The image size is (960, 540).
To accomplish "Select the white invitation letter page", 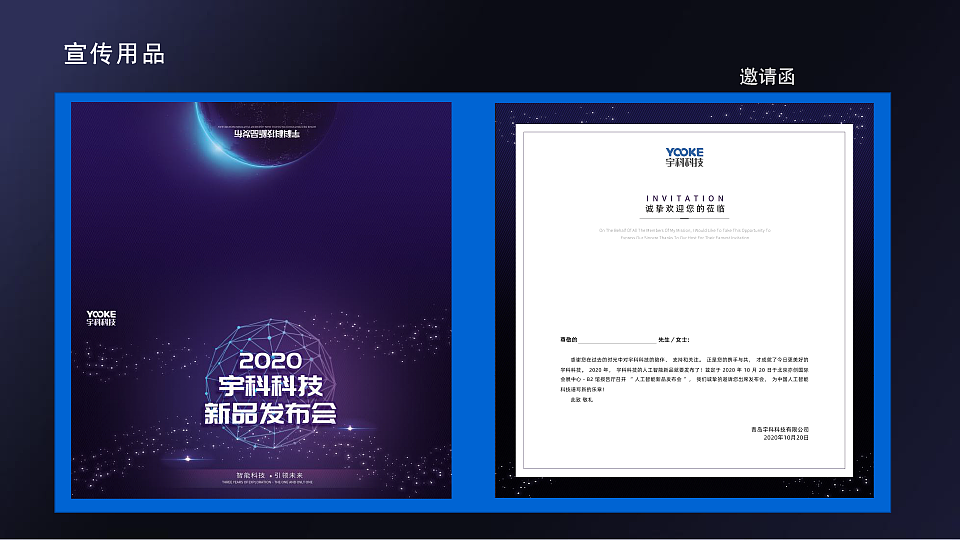I will coord(684,300).
